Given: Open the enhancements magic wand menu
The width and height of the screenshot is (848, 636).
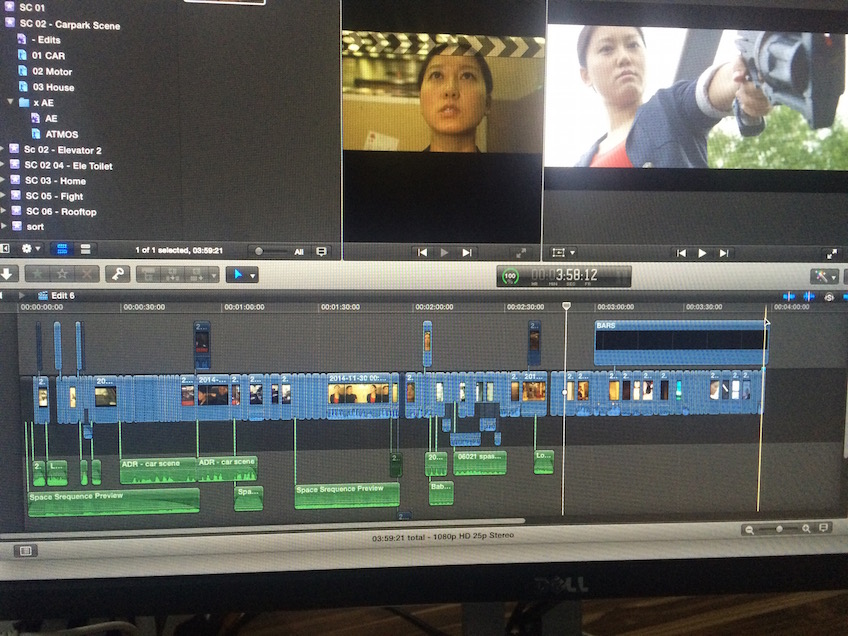Looking at the screenshot, I should (x=824, y=276).
